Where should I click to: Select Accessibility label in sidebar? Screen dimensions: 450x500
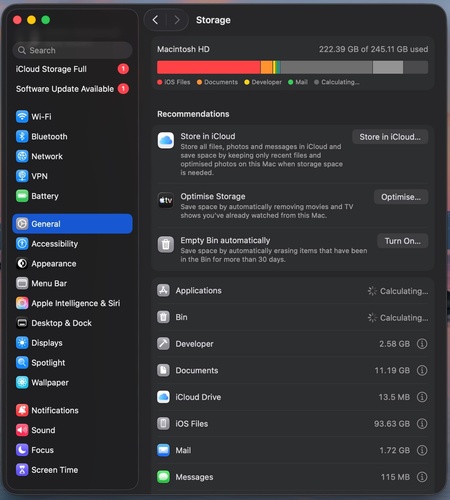[55, 244]
